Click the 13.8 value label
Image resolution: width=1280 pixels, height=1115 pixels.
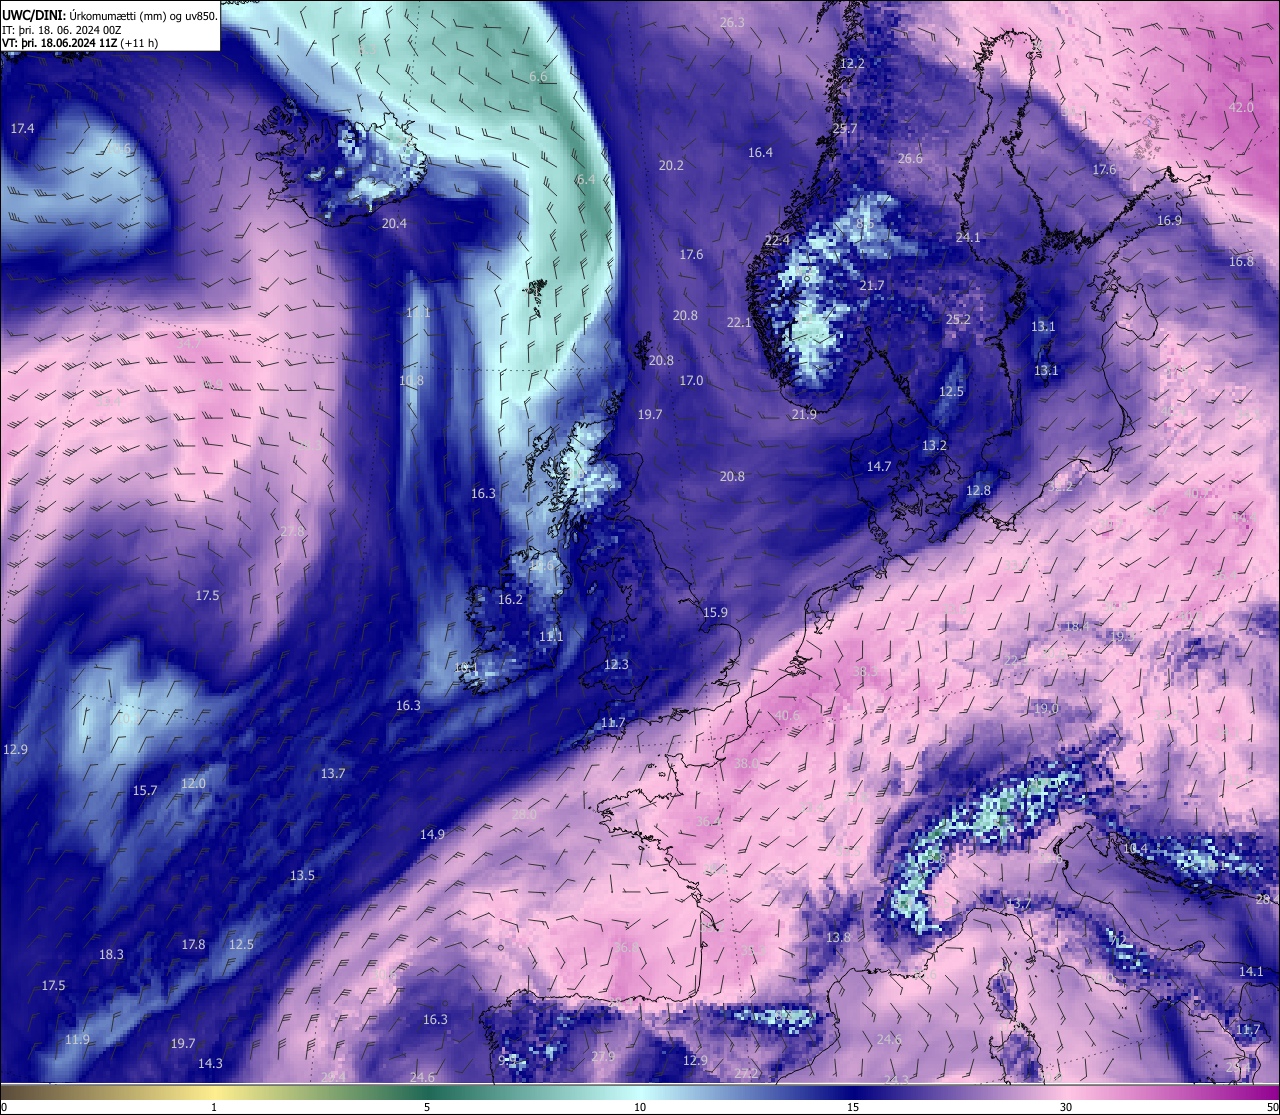[x=838, y=938]
